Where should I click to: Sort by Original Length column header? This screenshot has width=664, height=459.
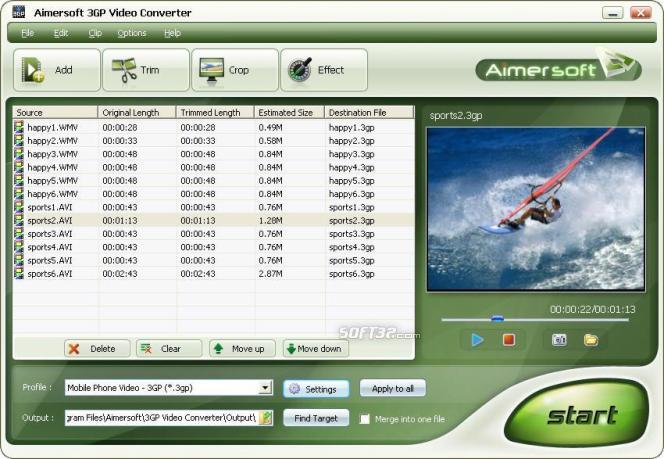click(x=137, y=112)
